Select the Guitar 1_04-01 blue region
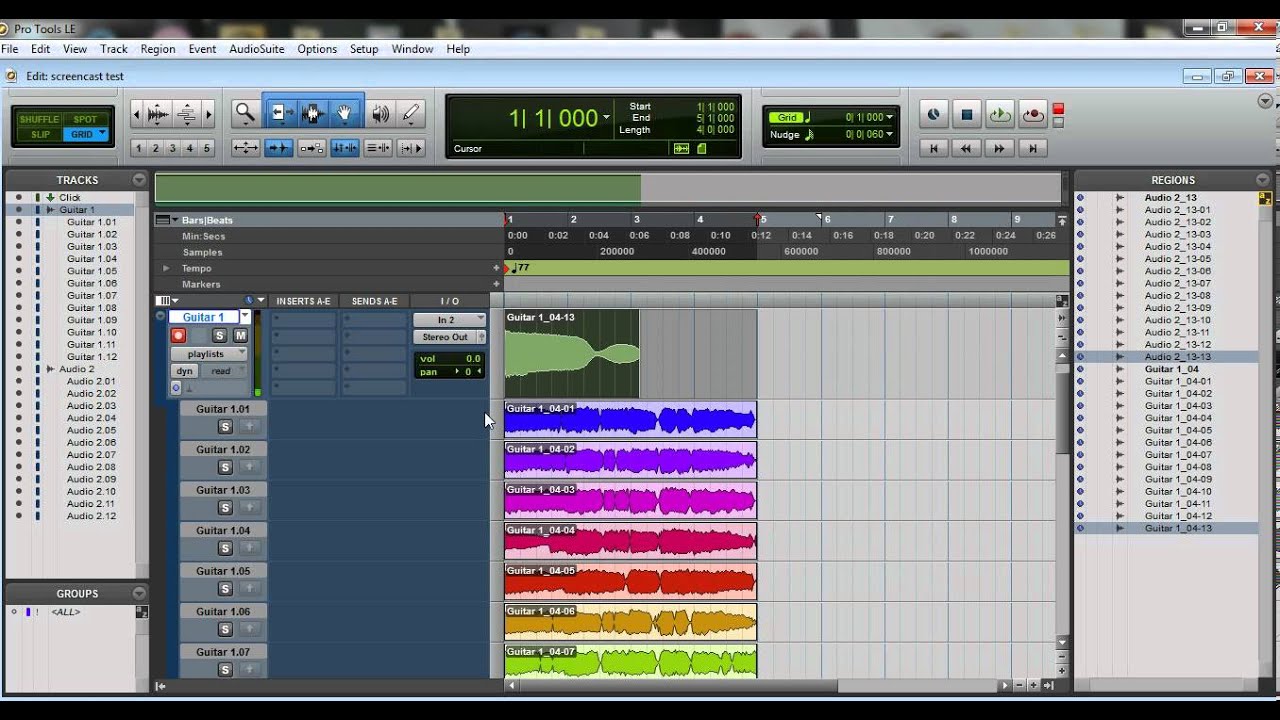Screen dimensions: 1280x720 [x=630, y=419]
